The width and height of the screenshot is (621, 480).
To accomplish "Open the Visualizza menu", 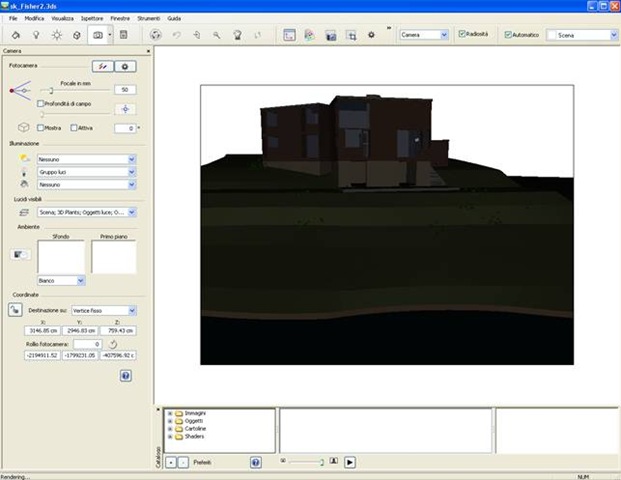I will pyautogui.click(x=62, y=19).
